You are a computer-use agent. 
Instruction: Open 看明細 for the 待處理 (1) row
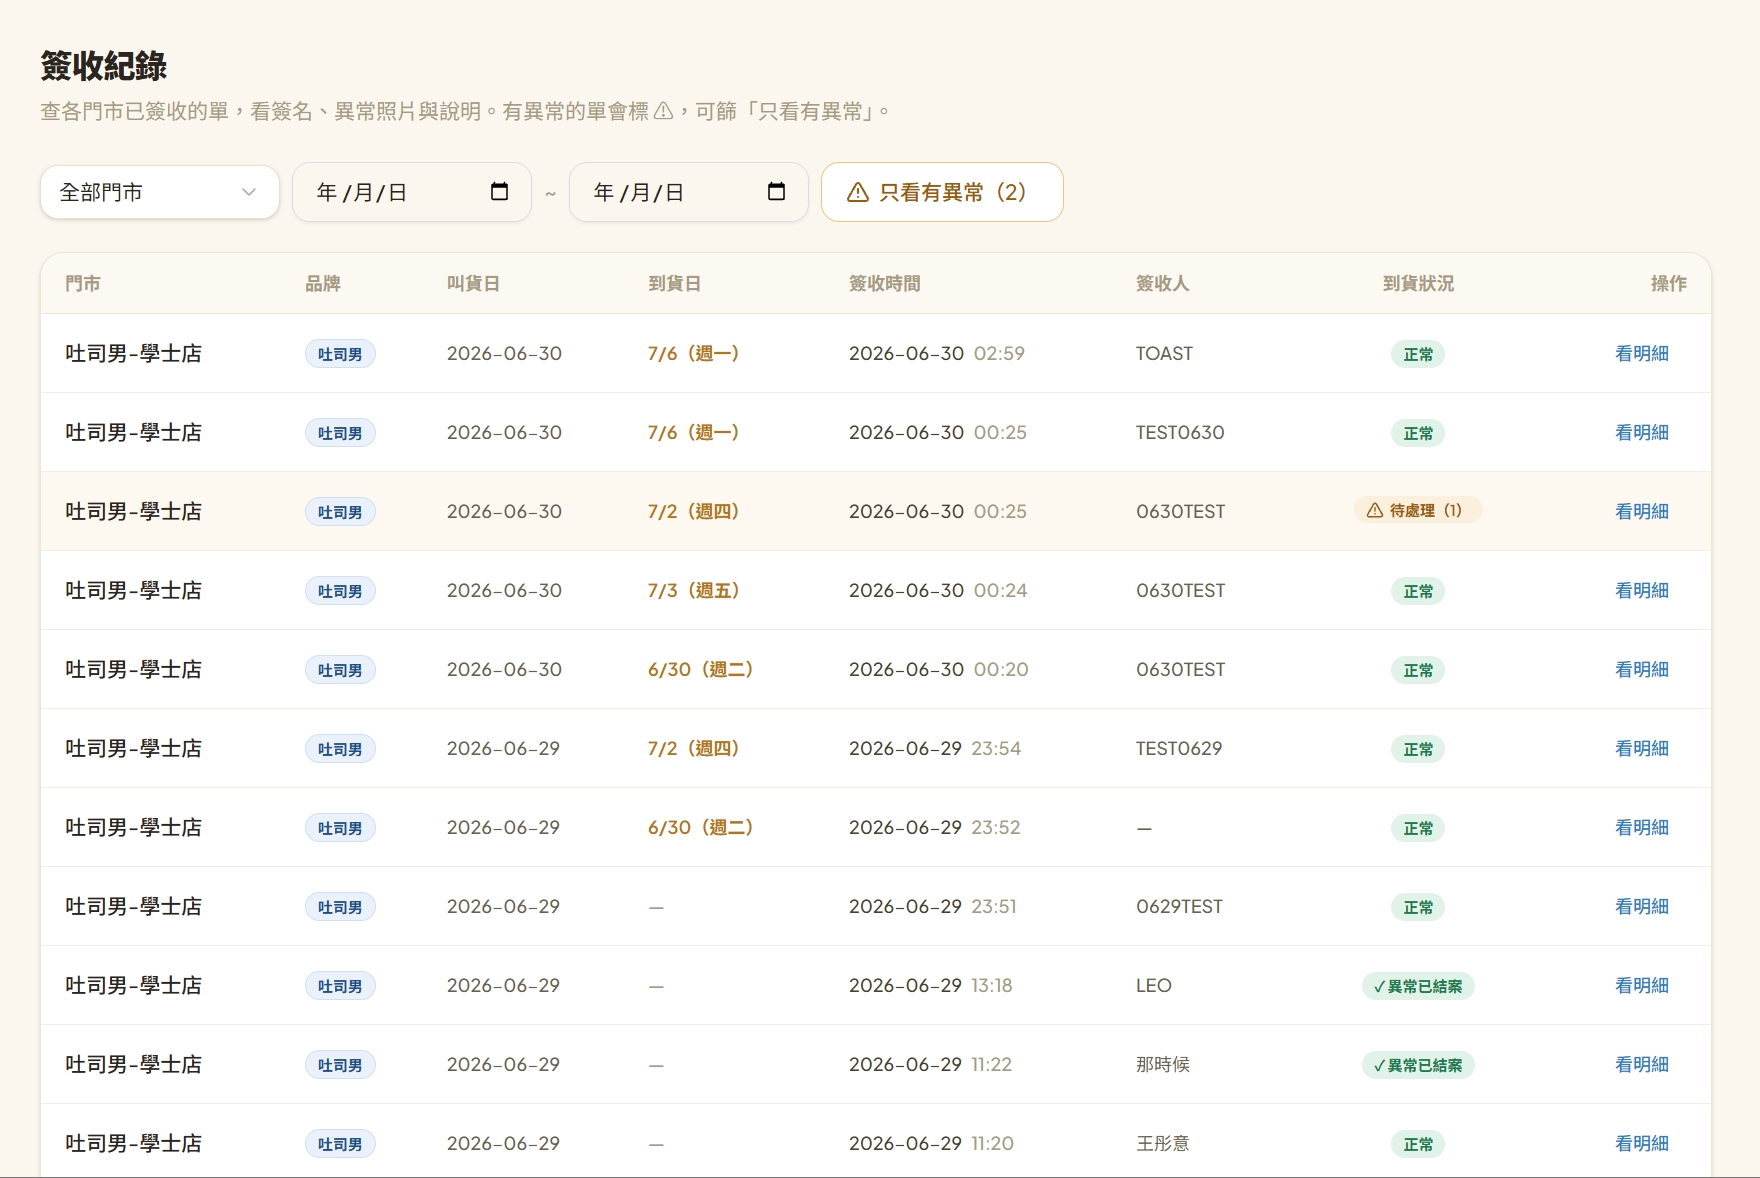point(1641,511)
